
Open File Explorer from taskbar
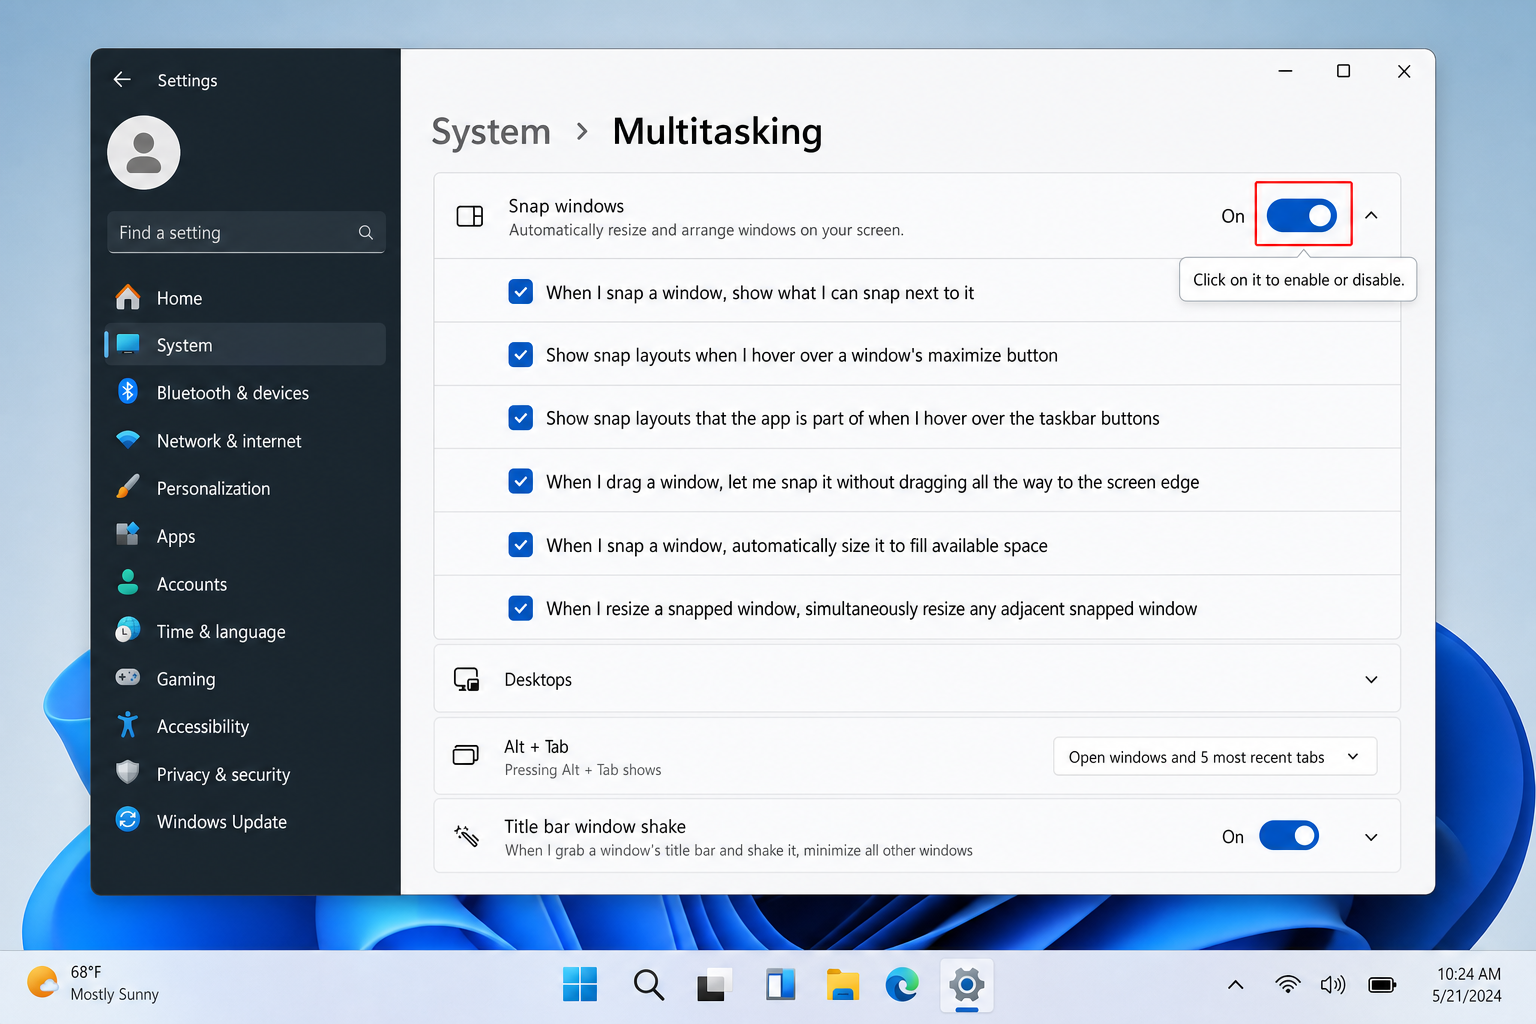(x=843, y=985)
